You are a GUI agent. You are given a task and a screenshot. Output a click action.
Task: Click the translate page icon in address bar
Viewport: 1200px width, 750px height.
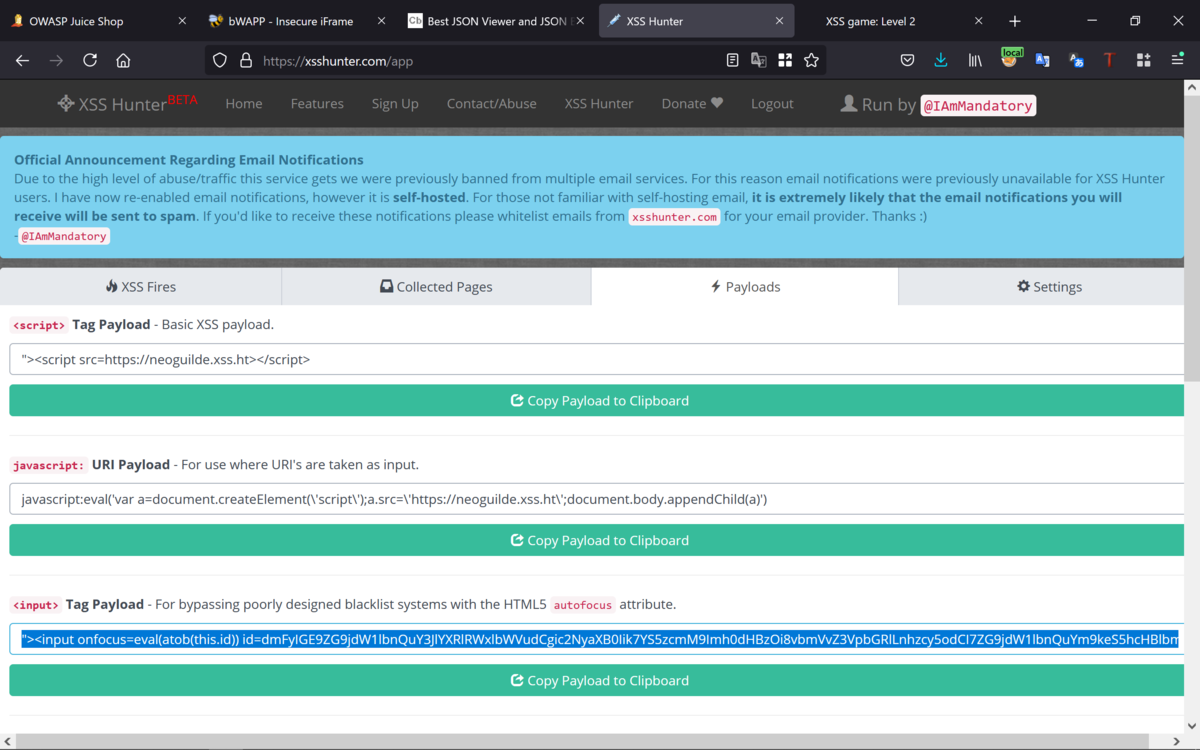point(759,60)
